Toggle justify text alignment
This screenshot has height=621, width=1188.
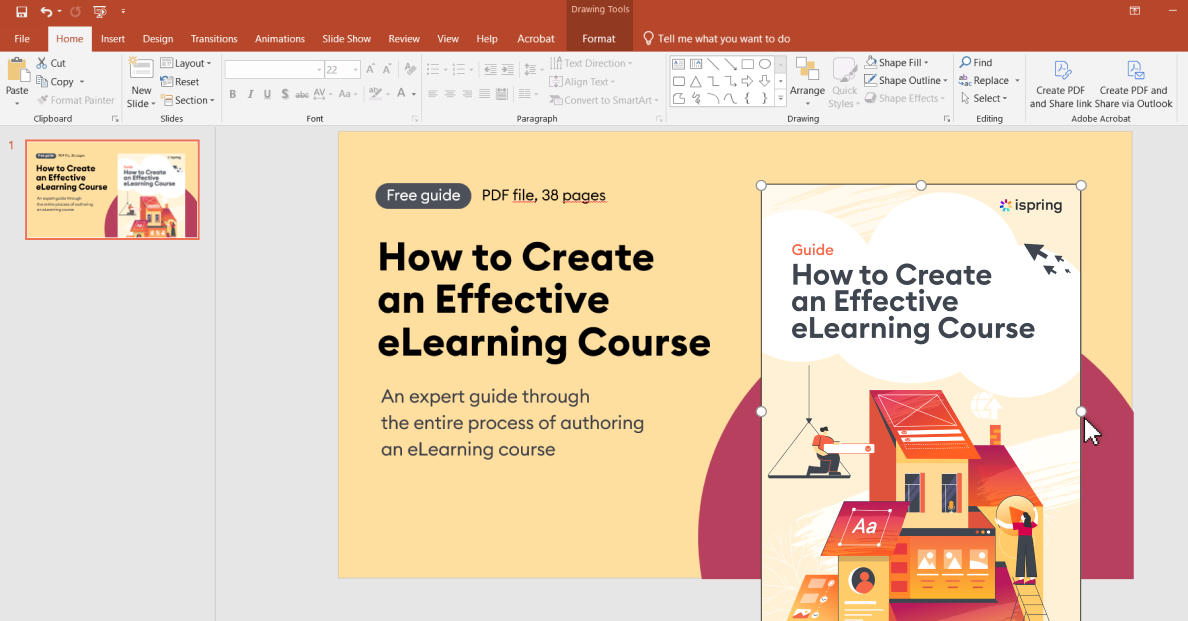pos(484,94)
